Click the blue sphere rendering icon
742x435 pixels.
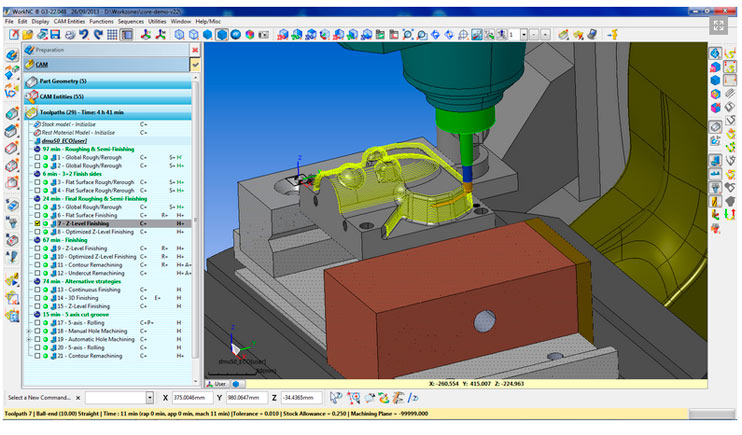(x=235, y=34)
